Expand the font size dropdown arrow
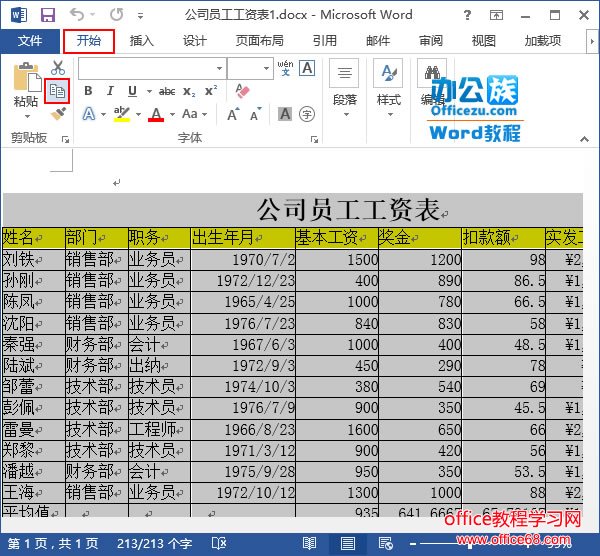The width and height of the screenshot is (600, 556). click(266, 68)
